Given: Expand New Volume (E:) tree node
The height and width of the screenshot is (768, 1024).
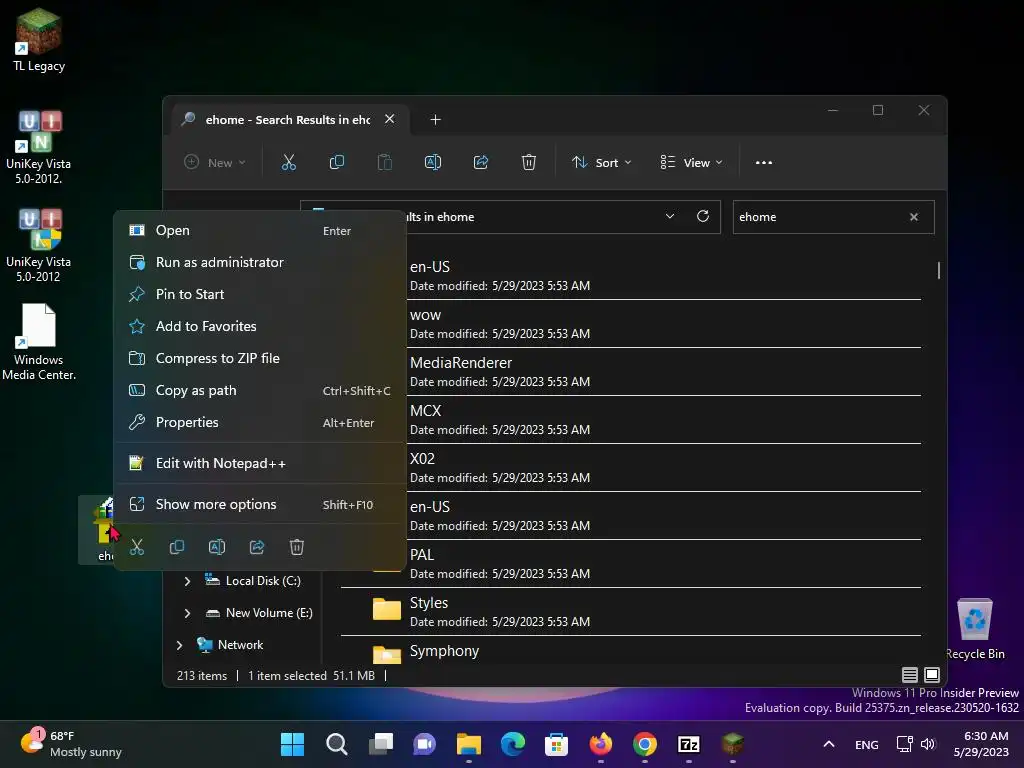Looking at the screenshot, I should point(187,613).
